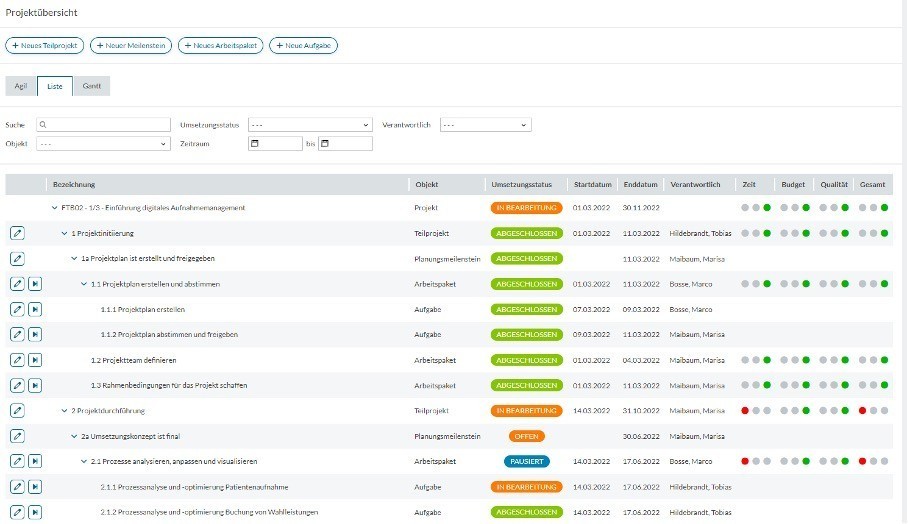Collapse the 2 Projektdurchführung subproject
The width and height of the screenshot is (908, 524).
tap(64, 411)
